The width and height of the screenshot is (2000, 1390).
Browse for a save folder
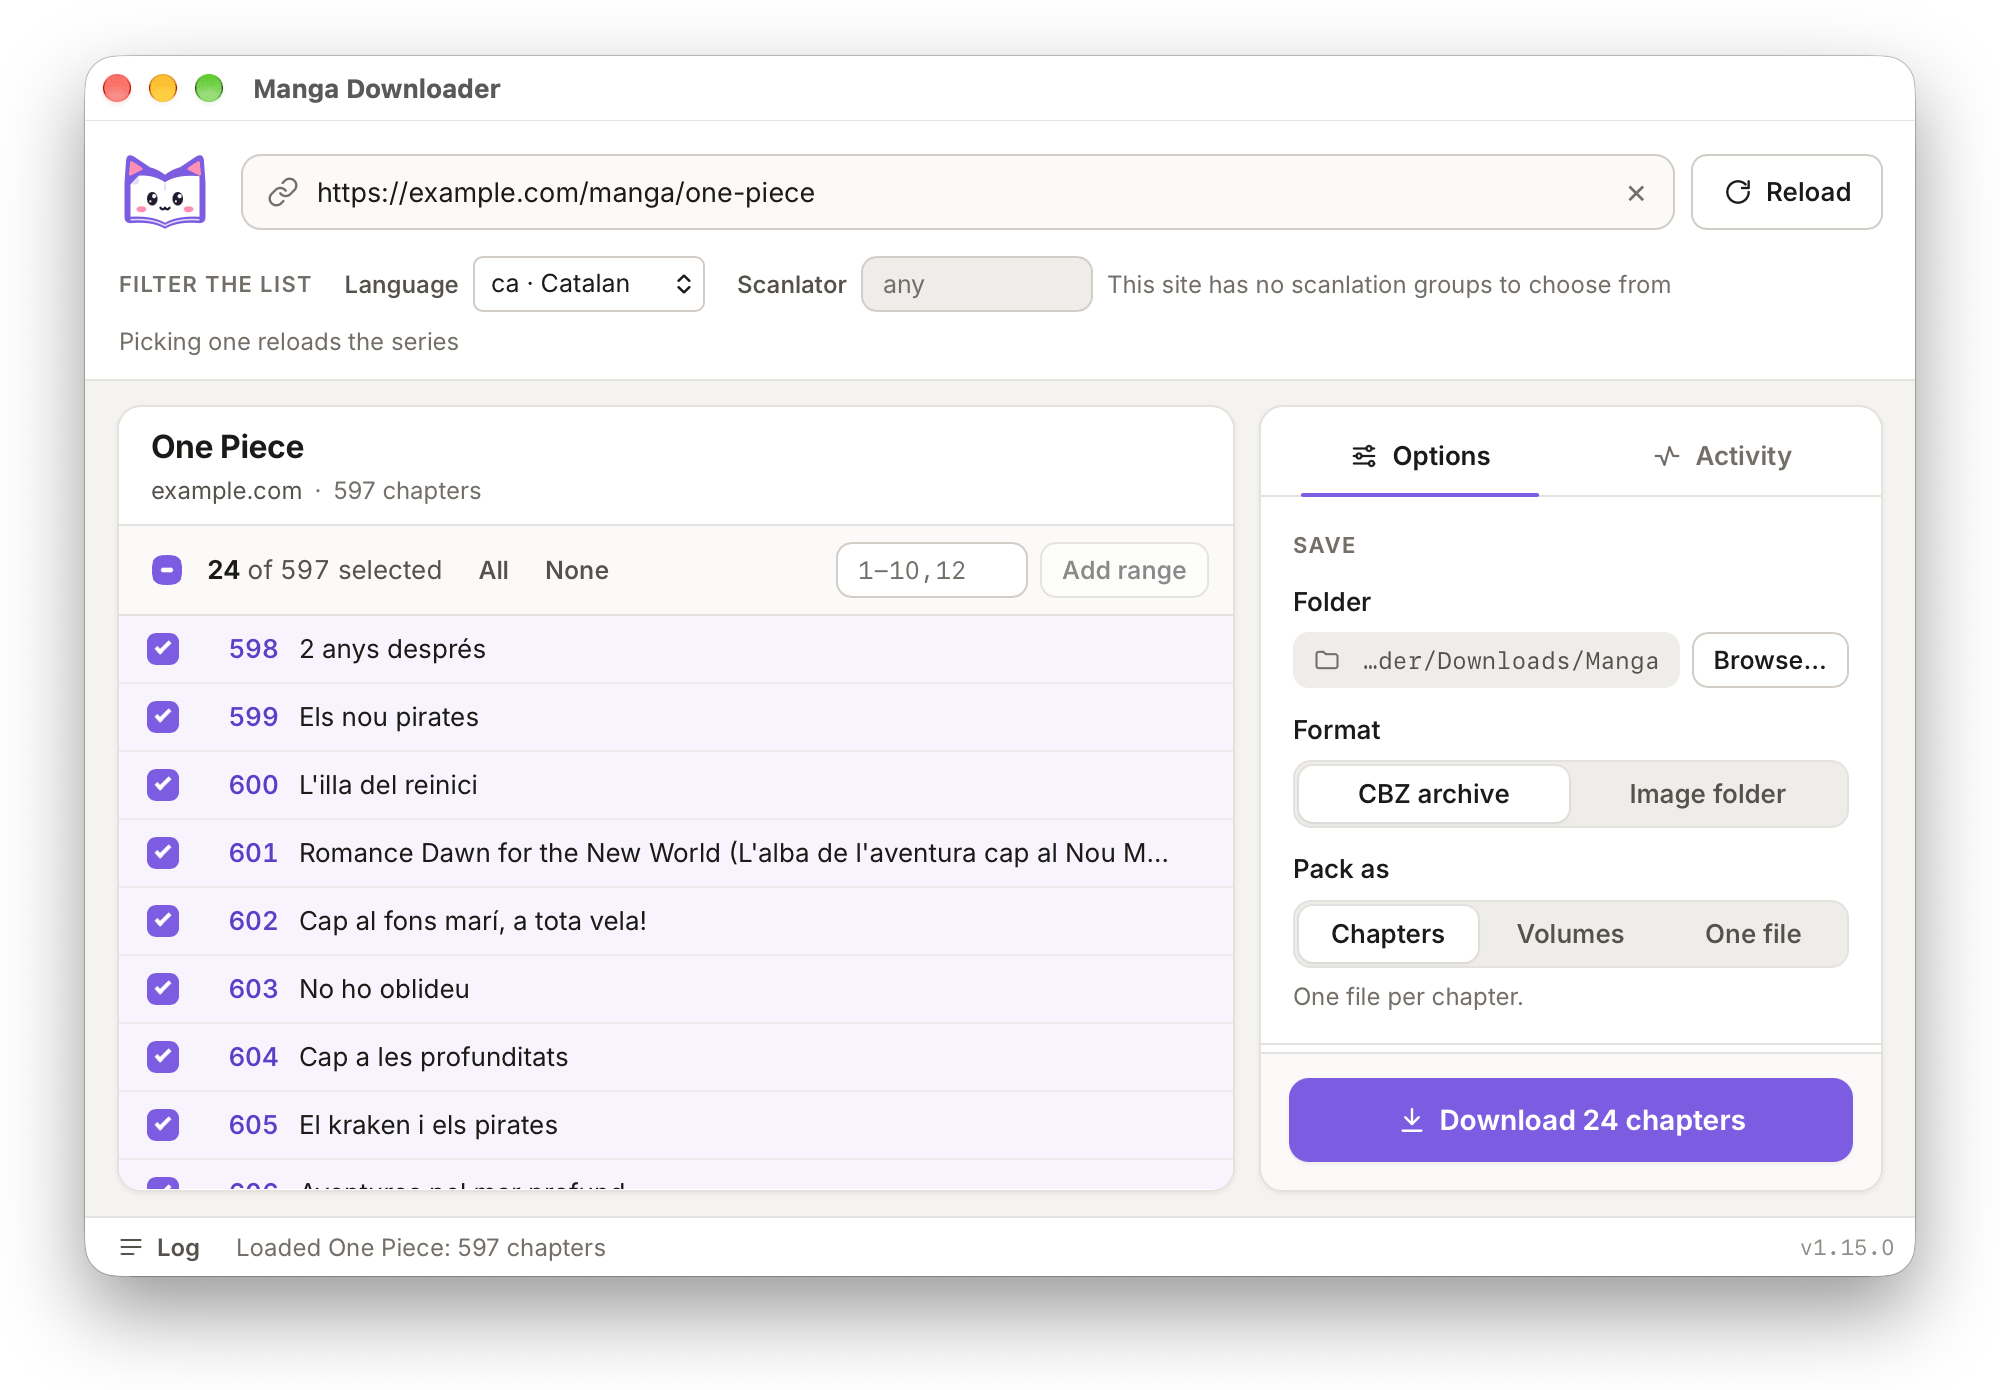pos(1770,660)
